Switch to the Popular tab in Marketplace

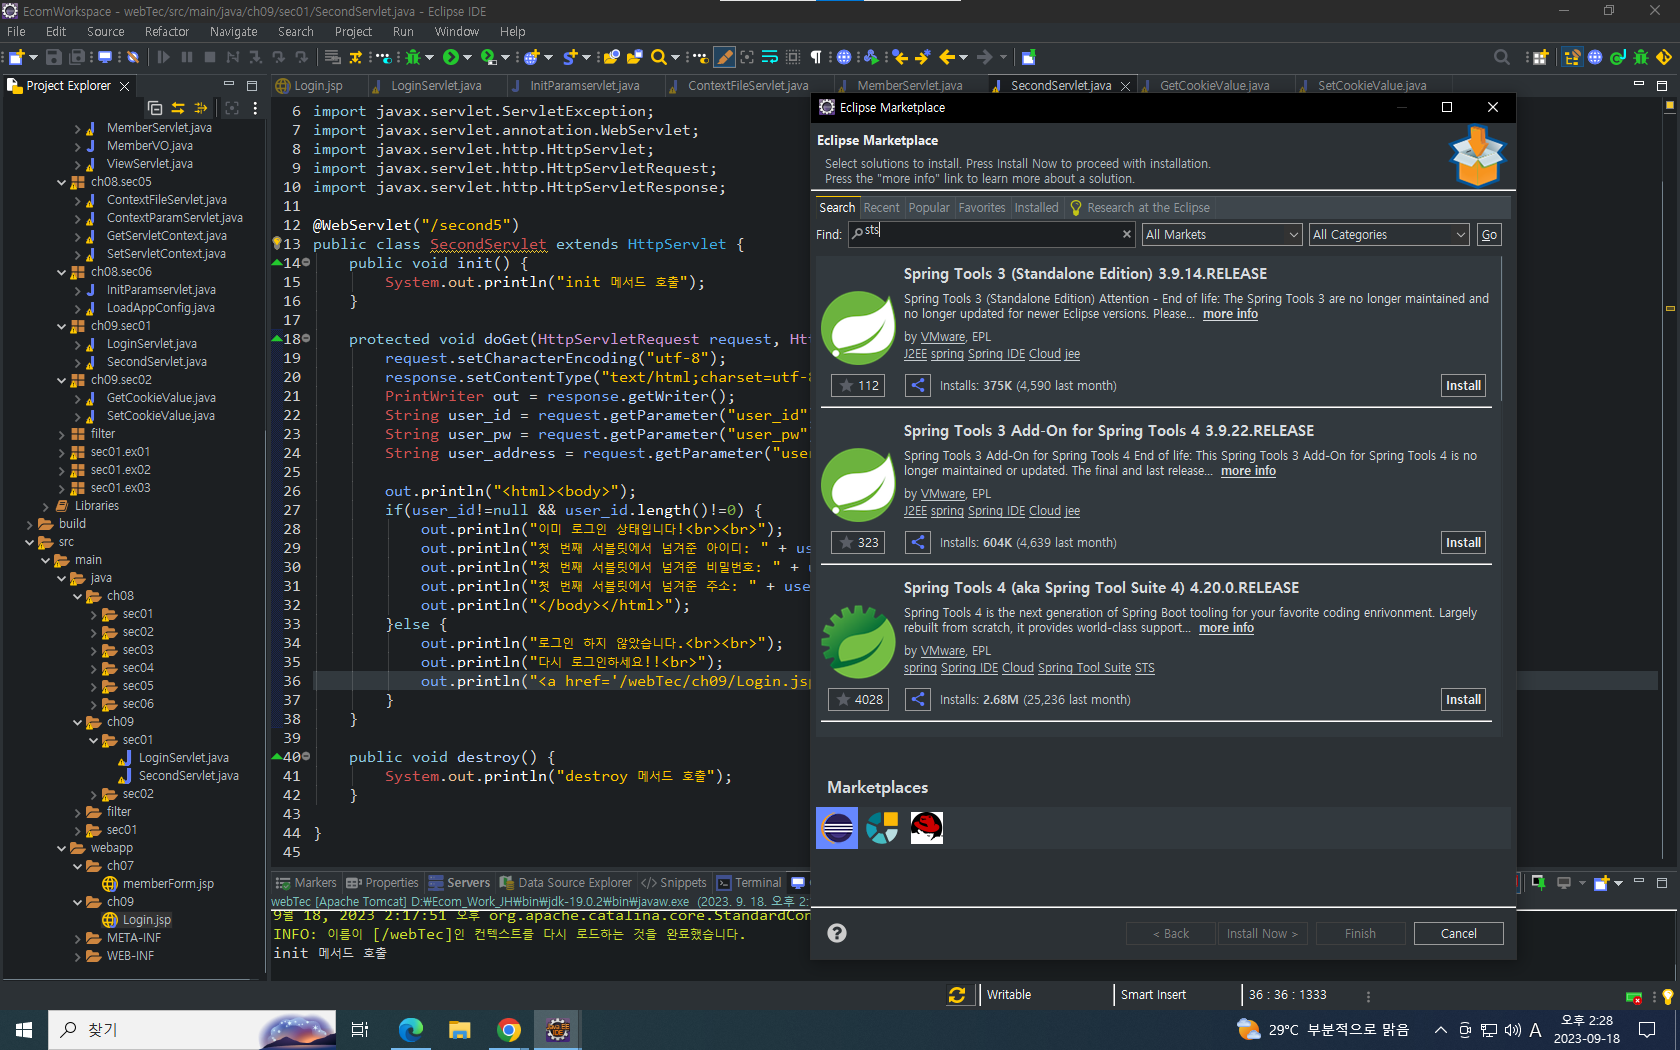pos(929,207)
